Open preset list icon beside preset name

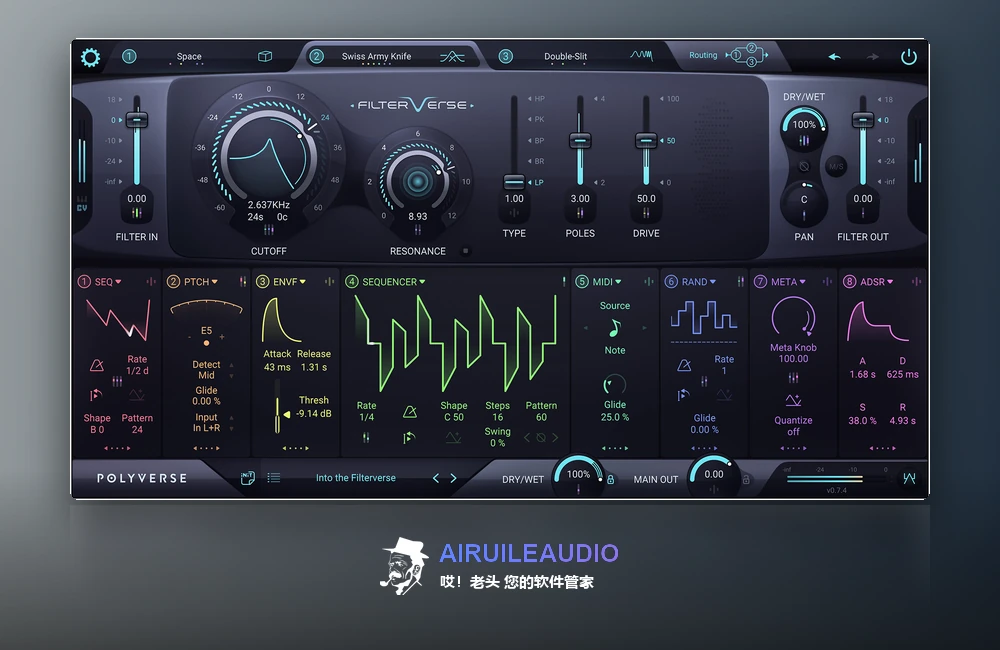pyautogui.click(x=274, y=478)
